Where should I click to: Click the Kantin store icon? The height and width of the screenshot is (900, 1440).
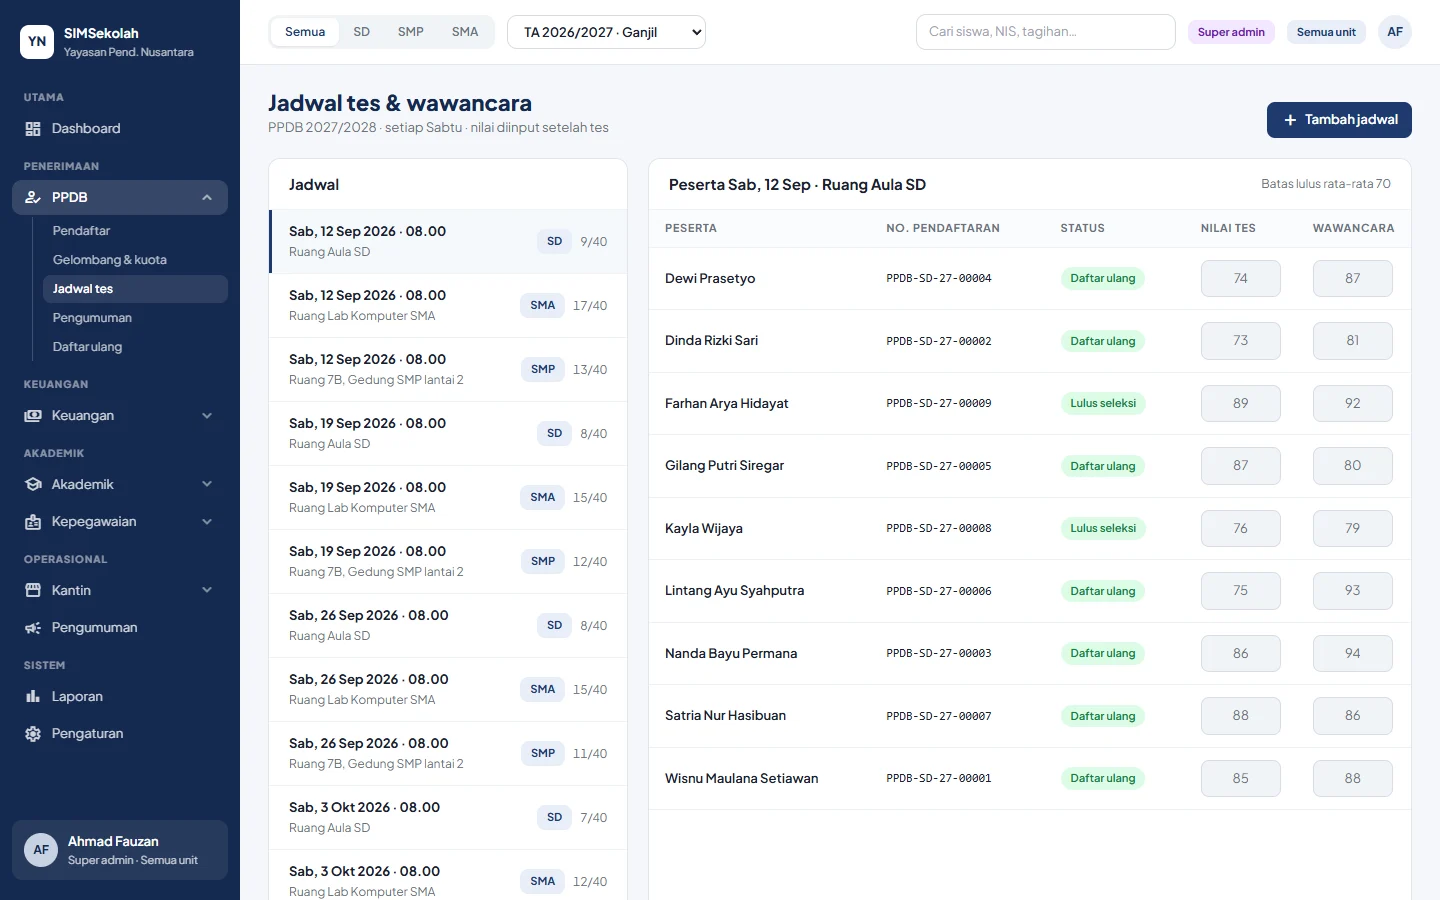33,591
